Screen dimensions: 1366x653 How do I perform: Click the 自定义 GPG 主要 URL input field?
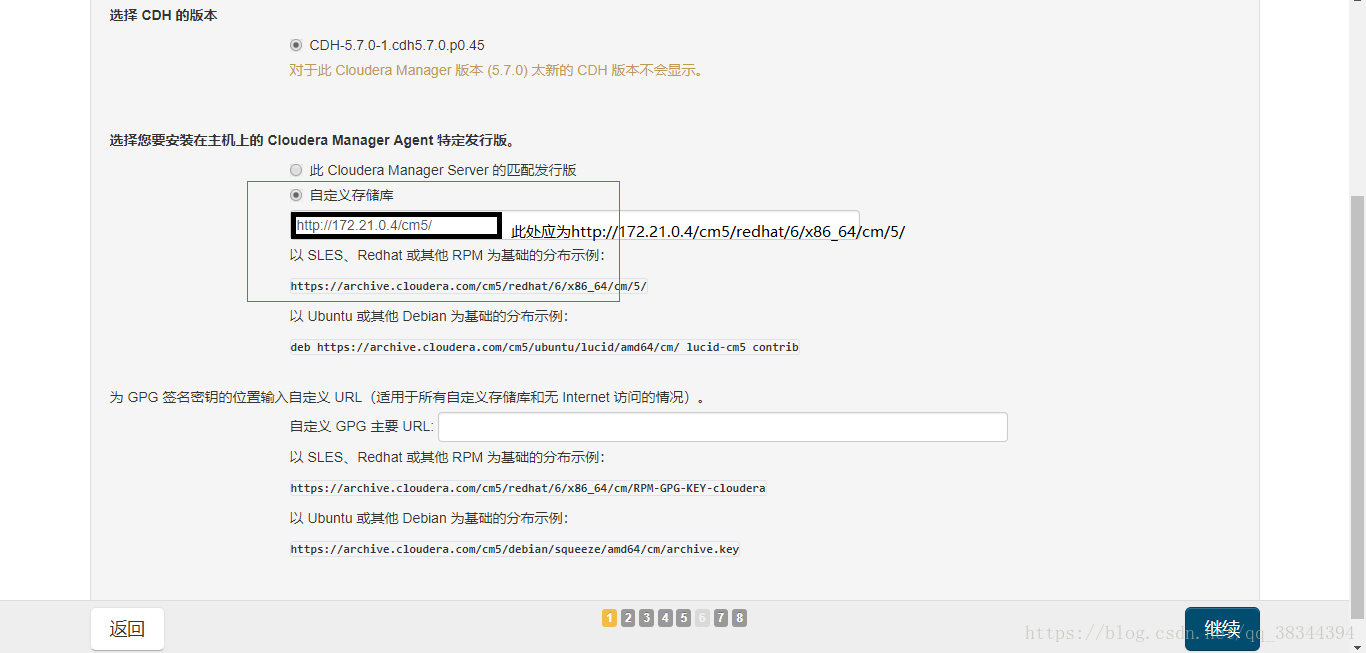[x=722, y=427]
